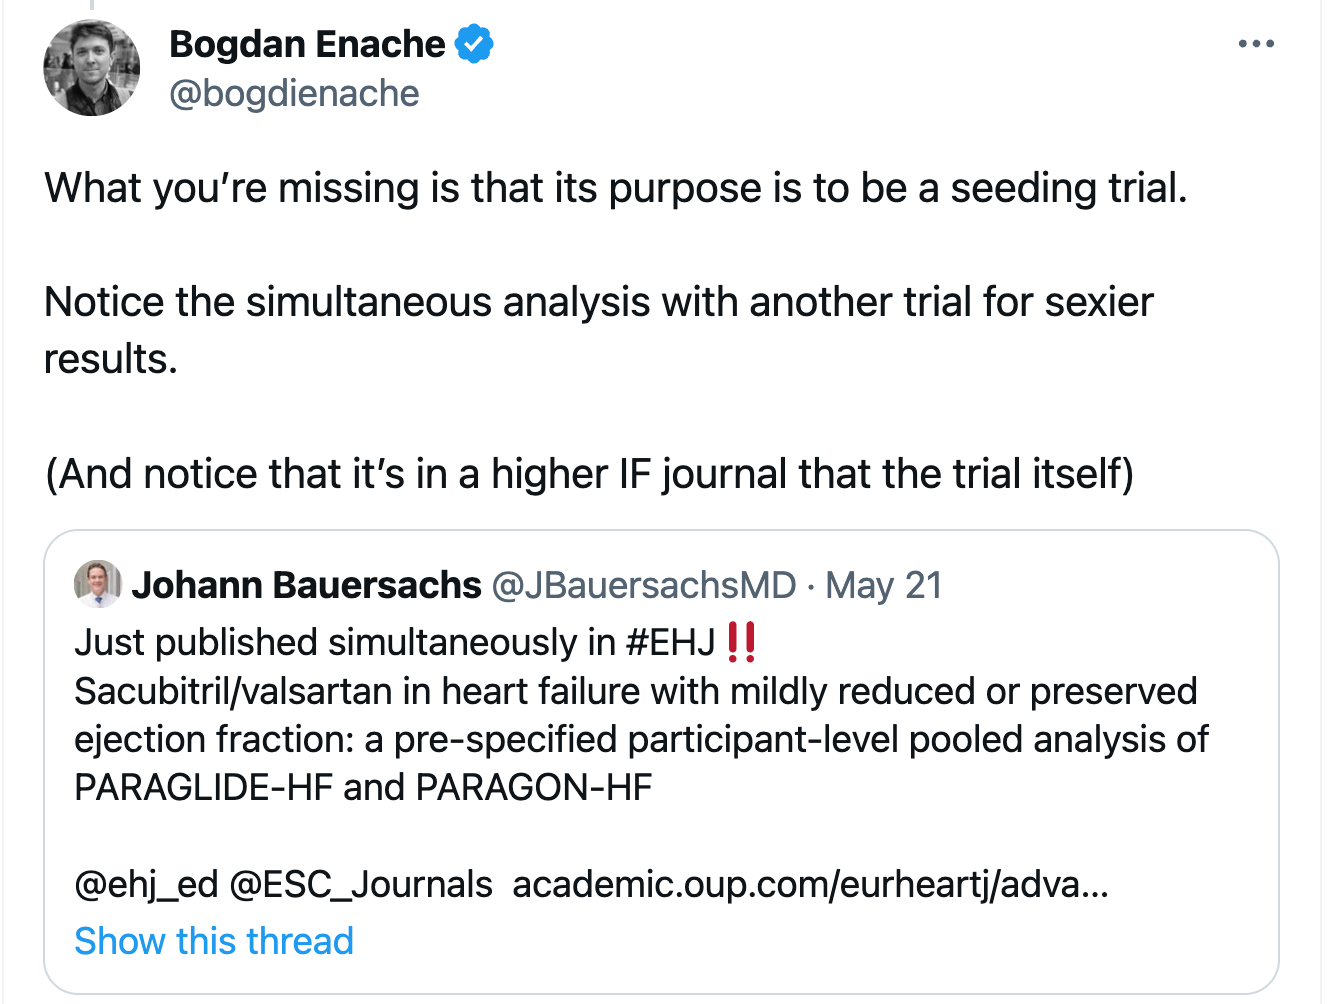Click Johann Bauersachs' display name
Screen dimensions: 1332x1004
(306, 585)
